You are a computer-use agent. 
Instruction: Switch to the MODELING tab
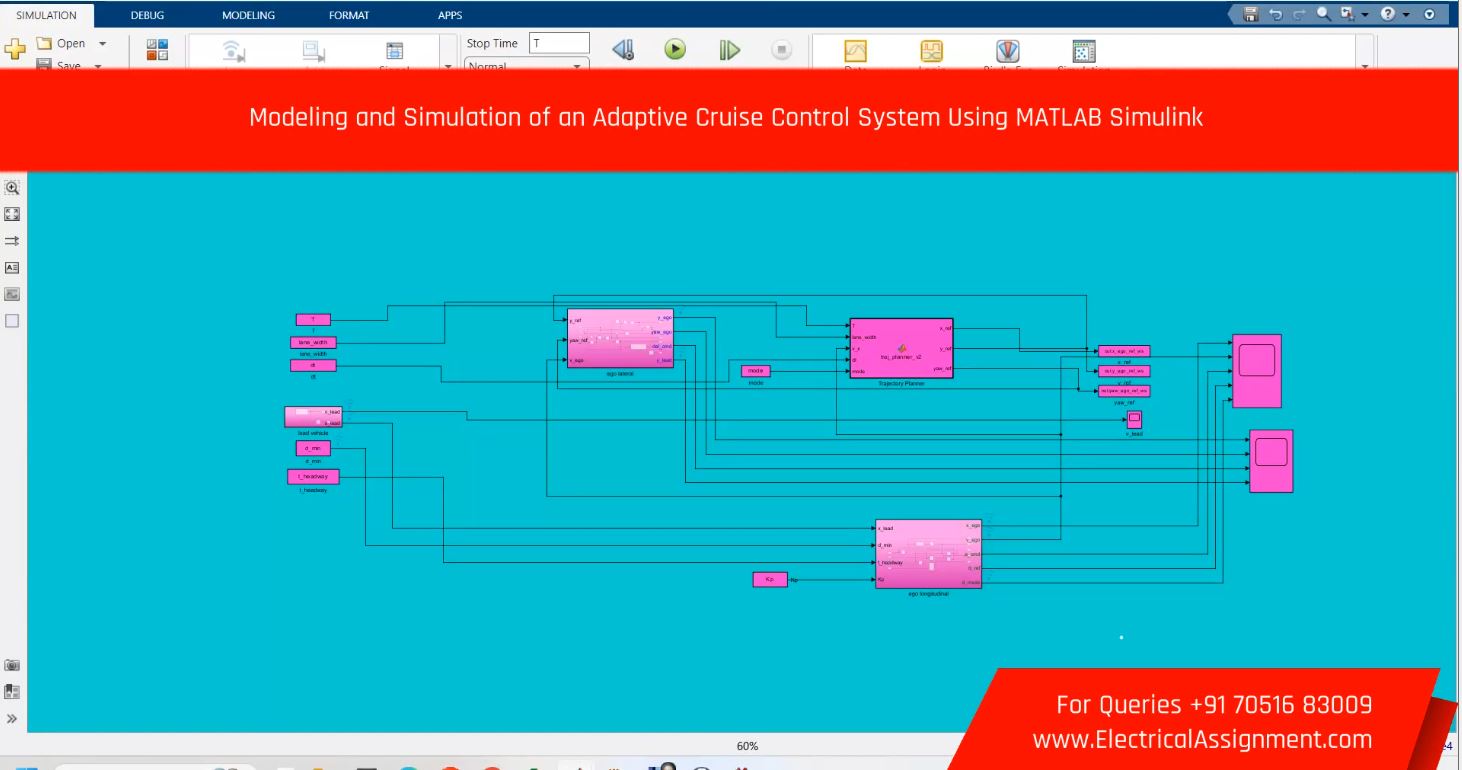249,15
